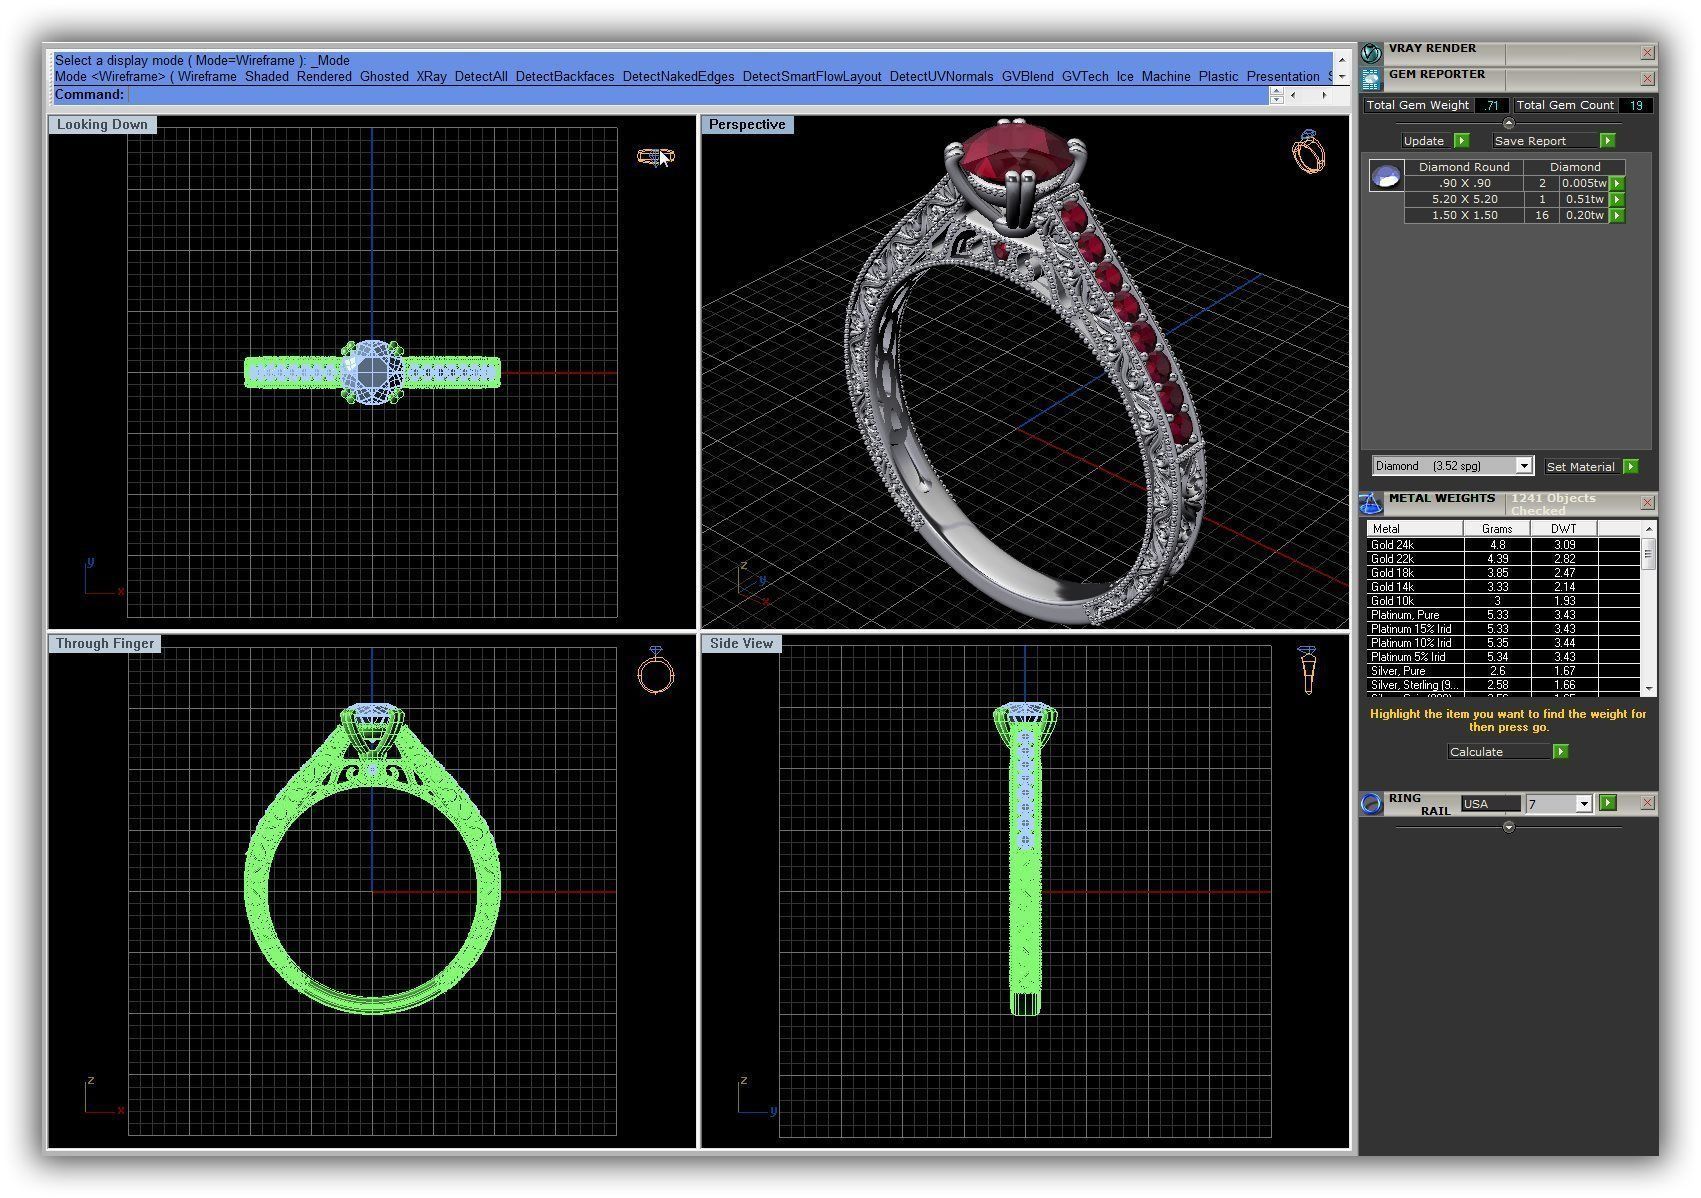
Task: Click Side View viewport ring icon
Action: tap(1308, 670)
